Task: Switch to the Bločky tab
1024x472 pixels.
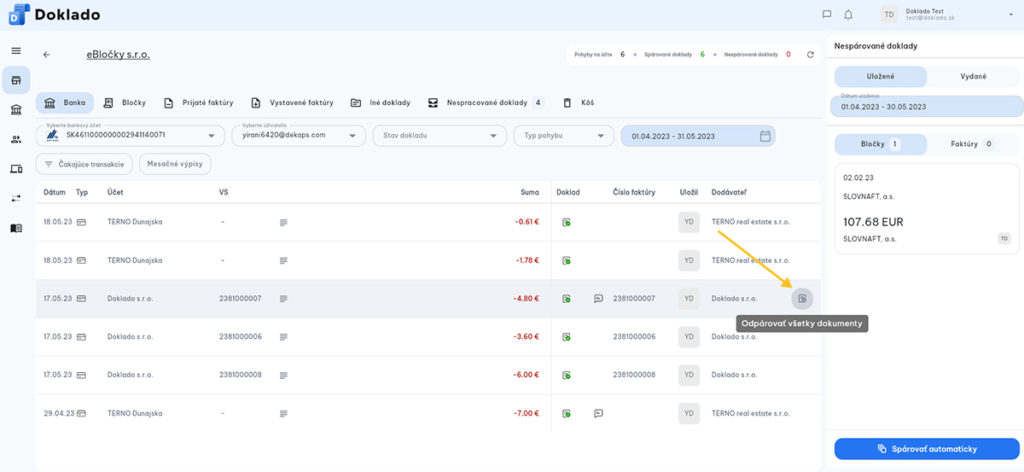Action: (125, 102)
